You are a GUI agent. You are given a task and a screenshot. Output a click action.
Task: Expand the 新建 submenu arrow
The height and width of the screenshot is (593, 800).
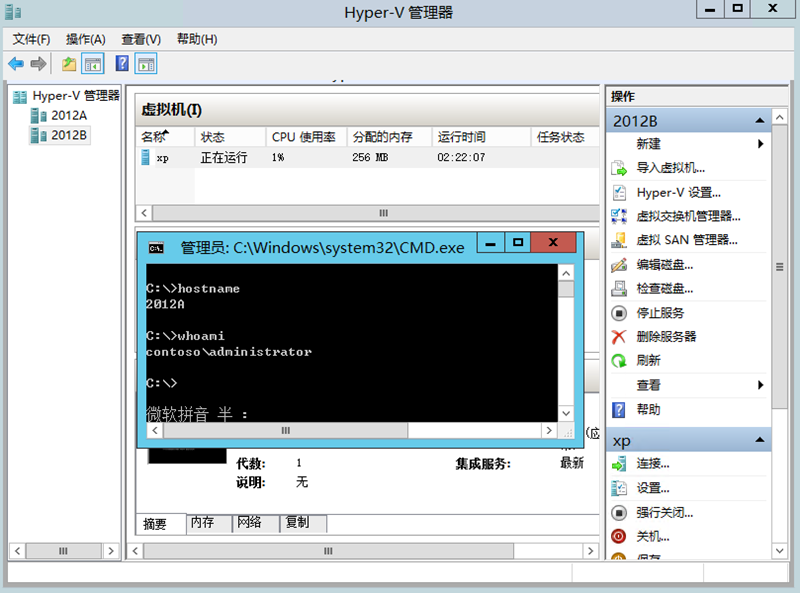[760, 144]
